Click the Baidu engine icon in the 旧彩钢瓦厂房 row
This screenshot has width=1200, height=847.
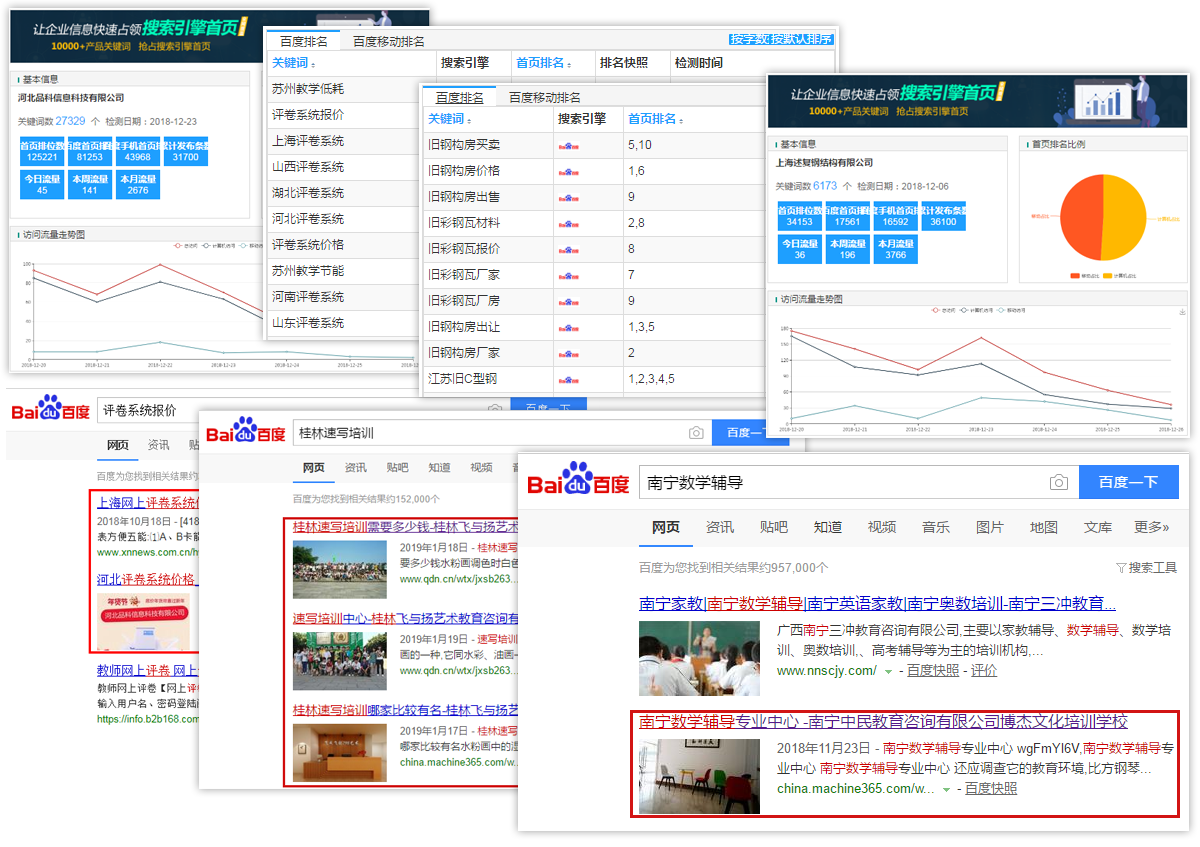[569, 301]
